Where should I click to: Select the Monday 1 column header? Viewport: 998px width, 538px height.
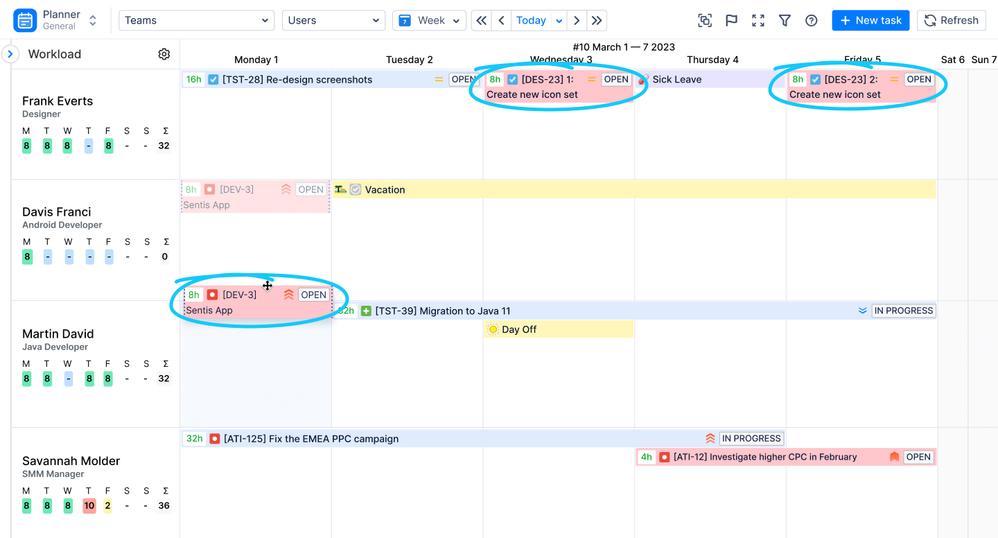click(256, 60)
